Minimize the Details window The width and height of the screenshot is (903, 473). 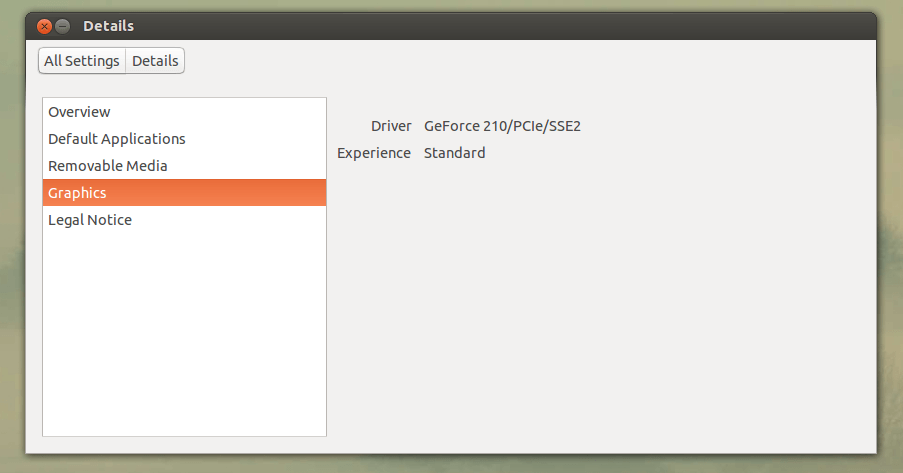62,26
